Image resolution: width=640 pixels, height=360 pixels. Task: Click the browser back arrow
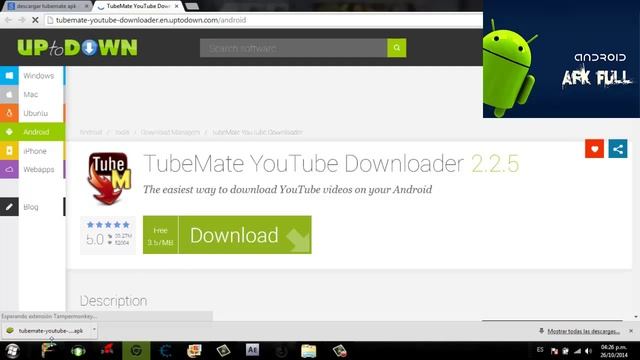click(8, 20)
